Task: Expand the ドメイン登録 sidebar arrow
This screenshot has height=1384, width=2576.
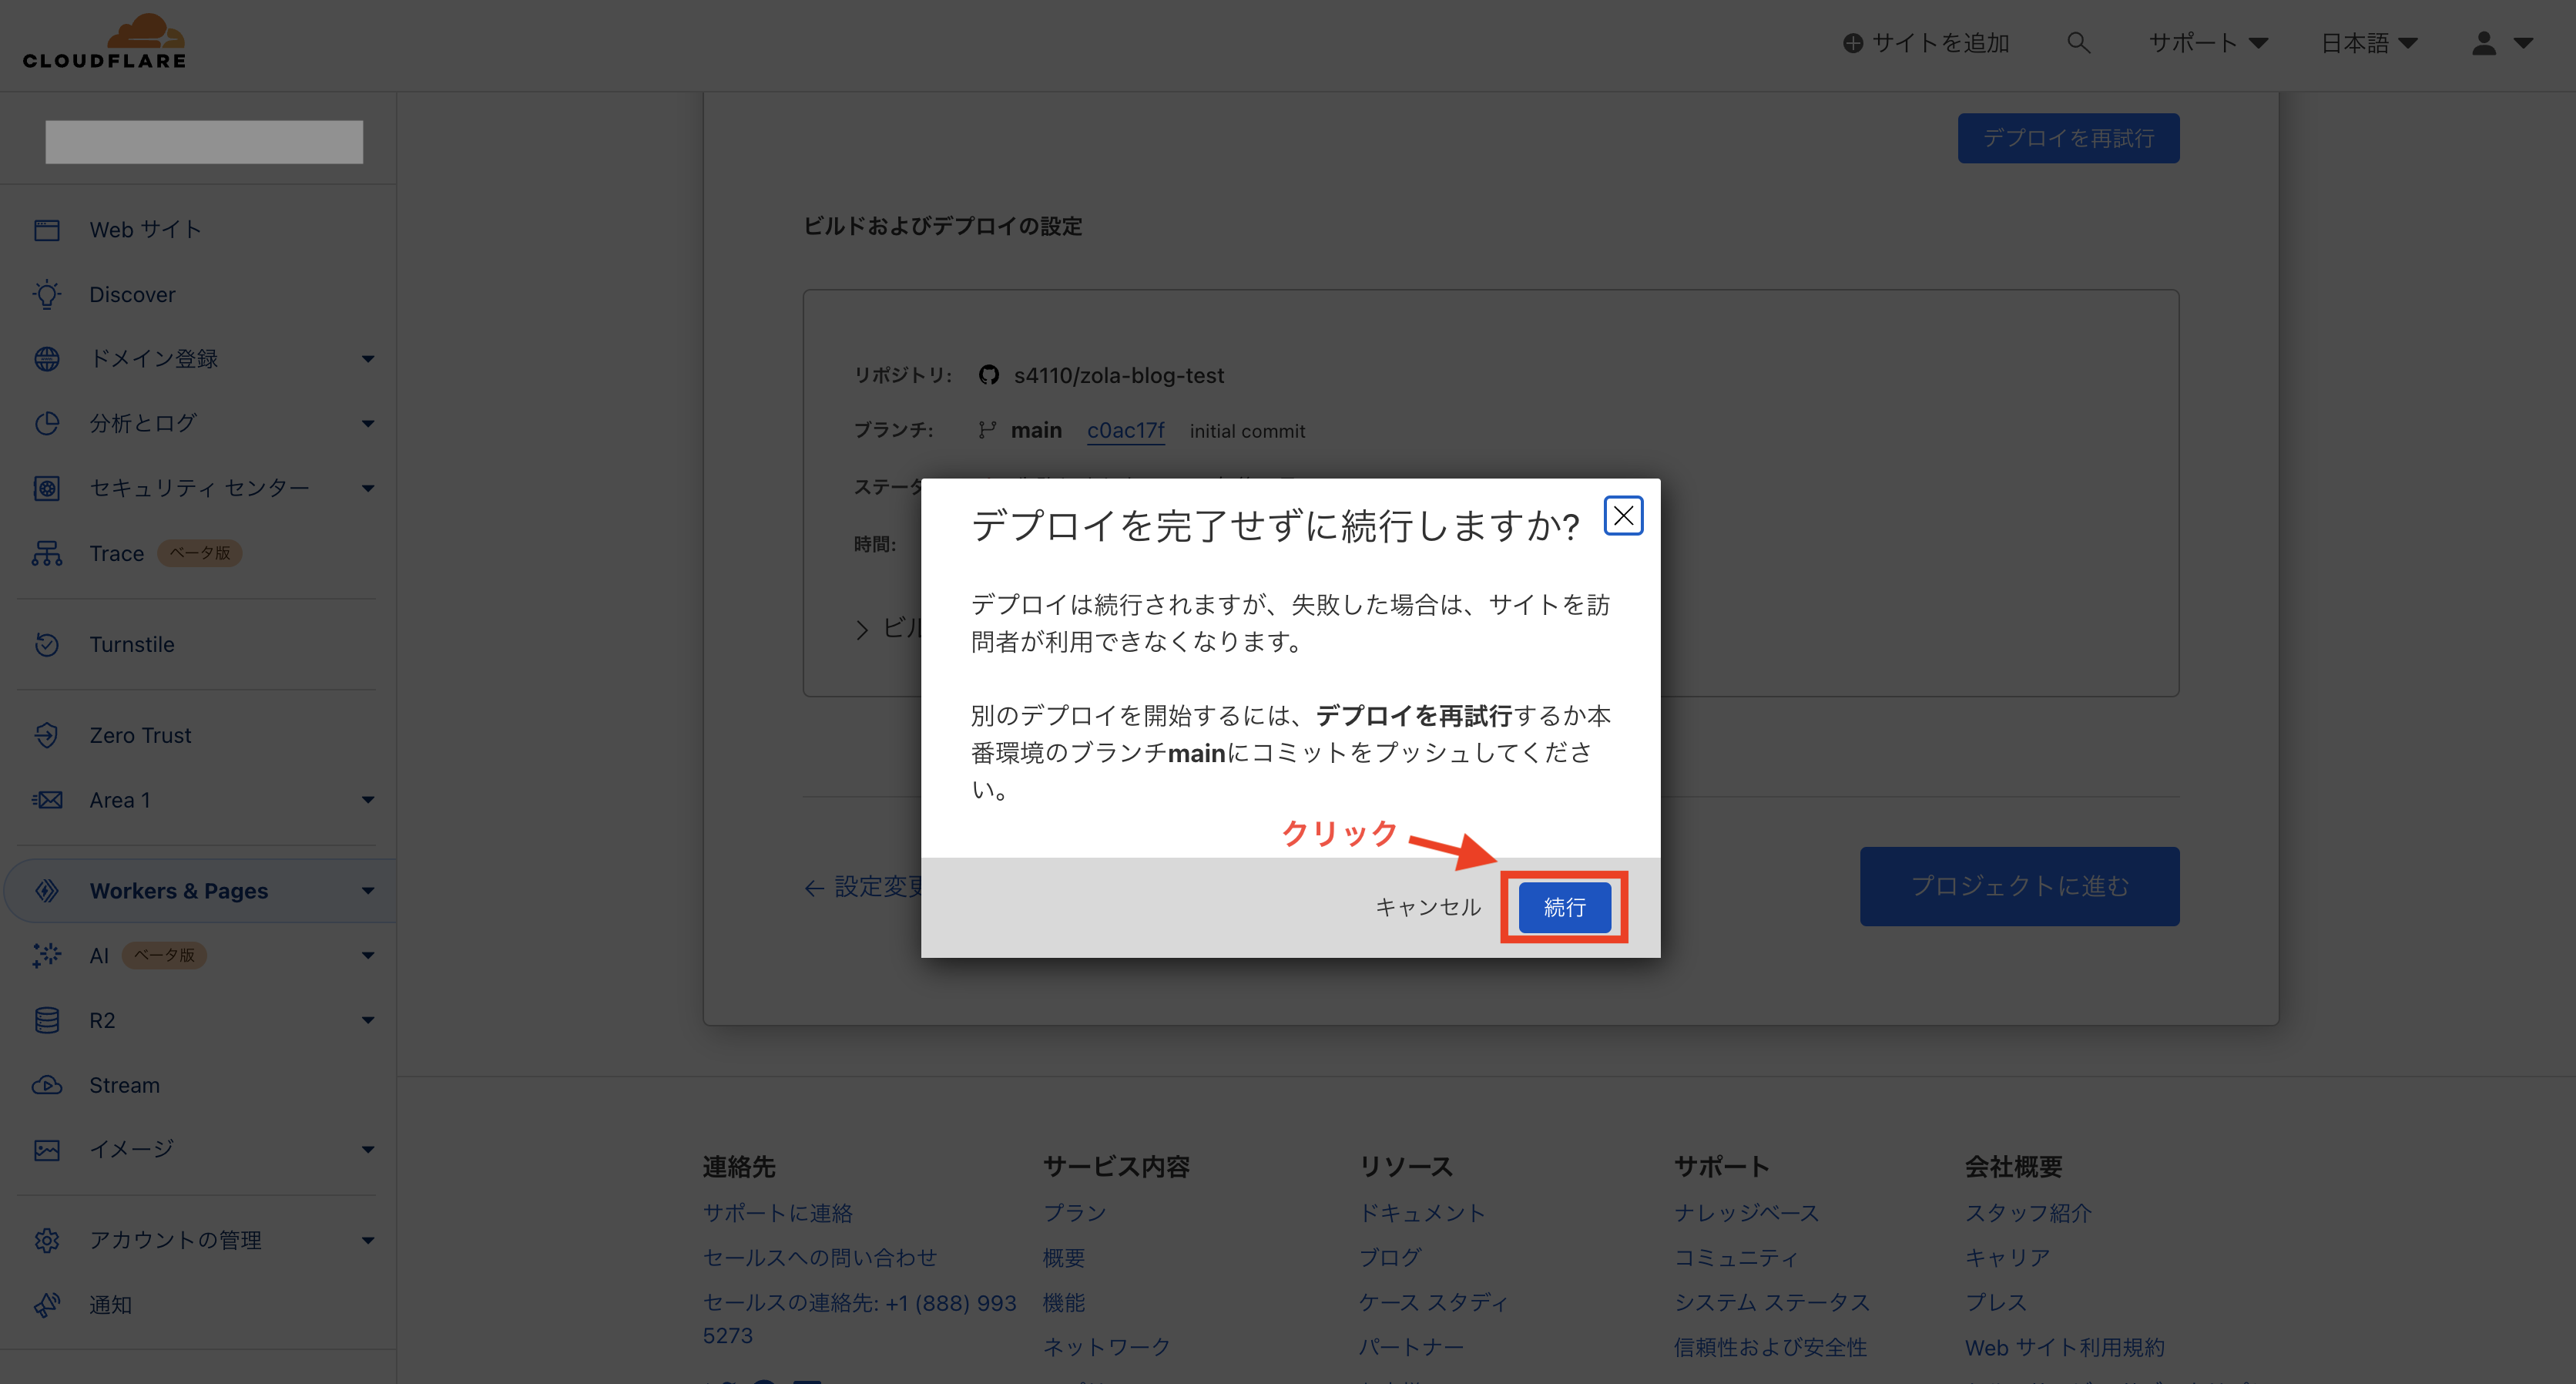Action: tap(368, 359)
